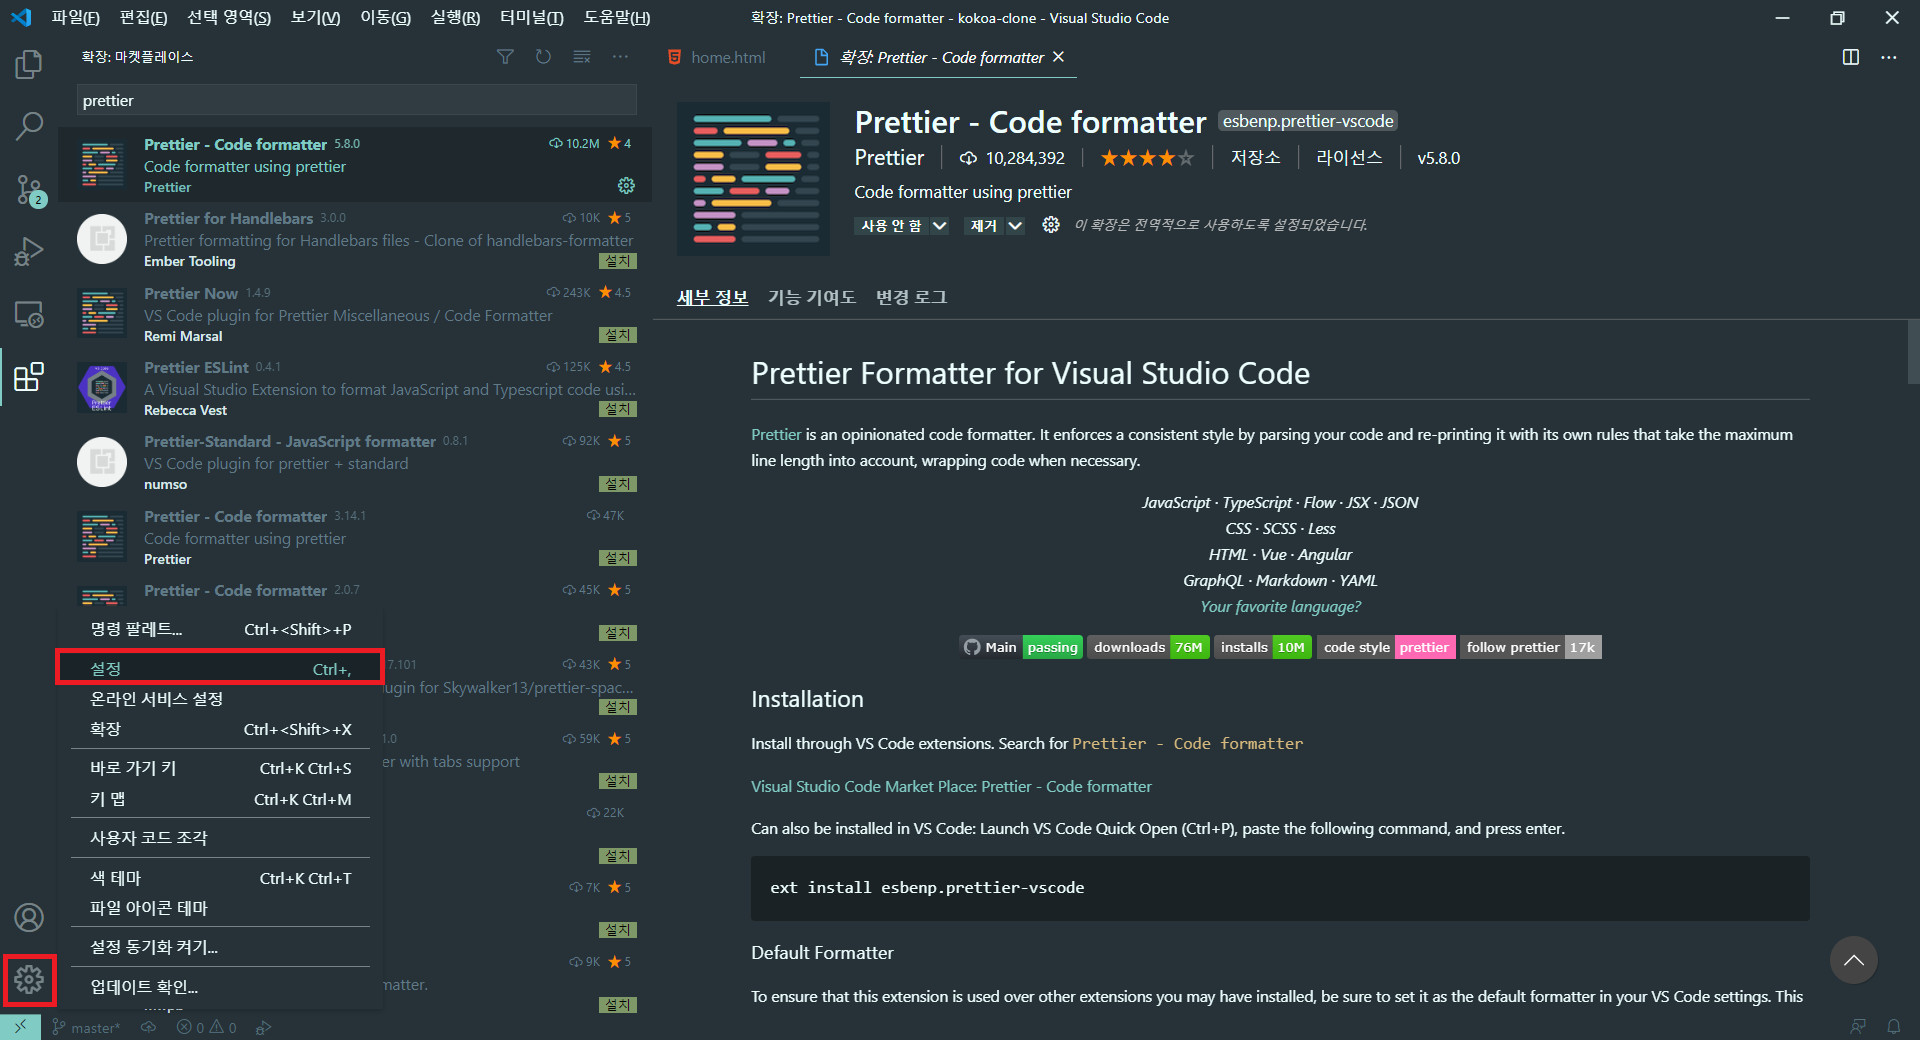Close the Prettier extension tab

pos(1059,57)
